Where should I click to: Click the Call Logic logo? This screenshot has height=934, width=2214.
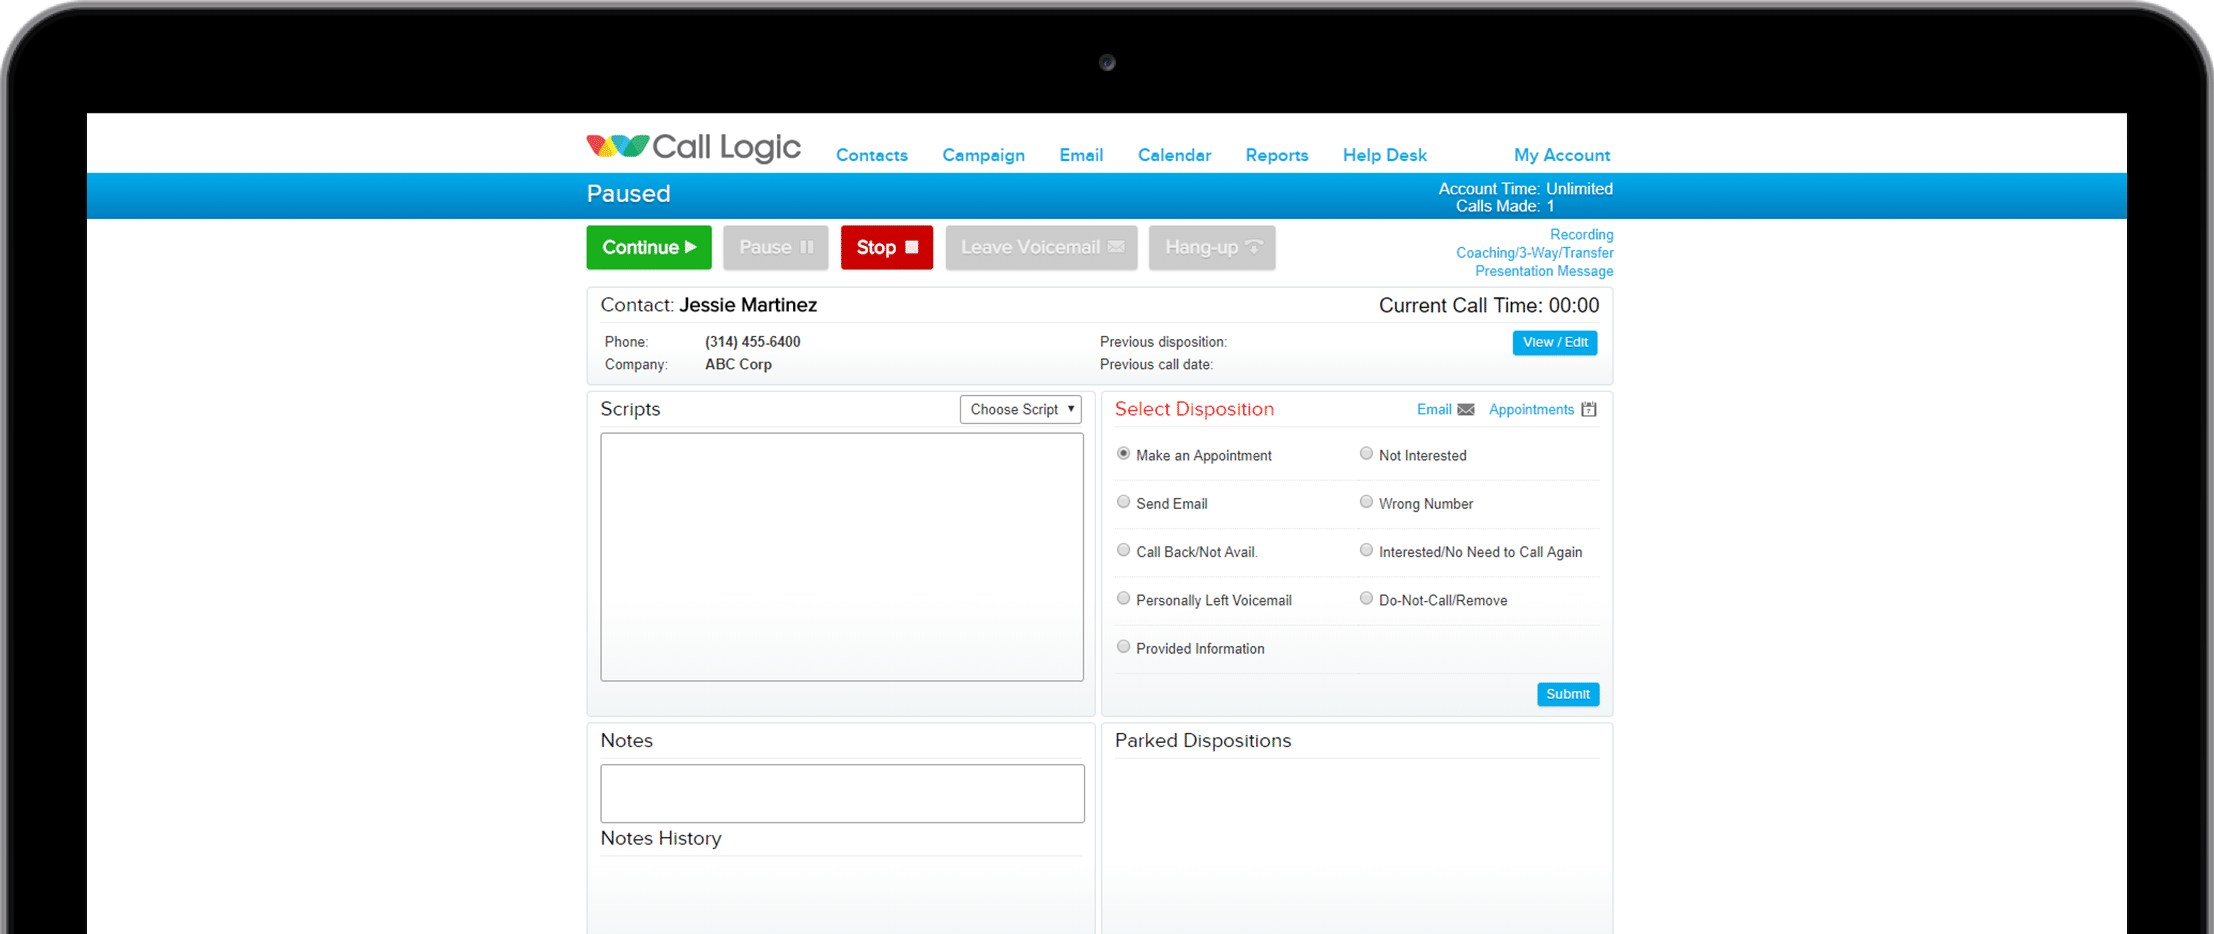(693, 148)
